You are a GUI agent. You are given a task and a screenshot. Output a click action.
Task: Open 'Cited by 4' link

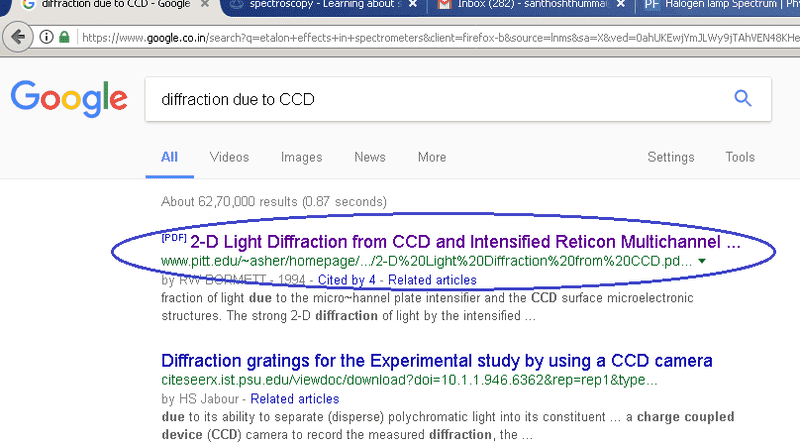pyautogui.click(x=350, y=279)
